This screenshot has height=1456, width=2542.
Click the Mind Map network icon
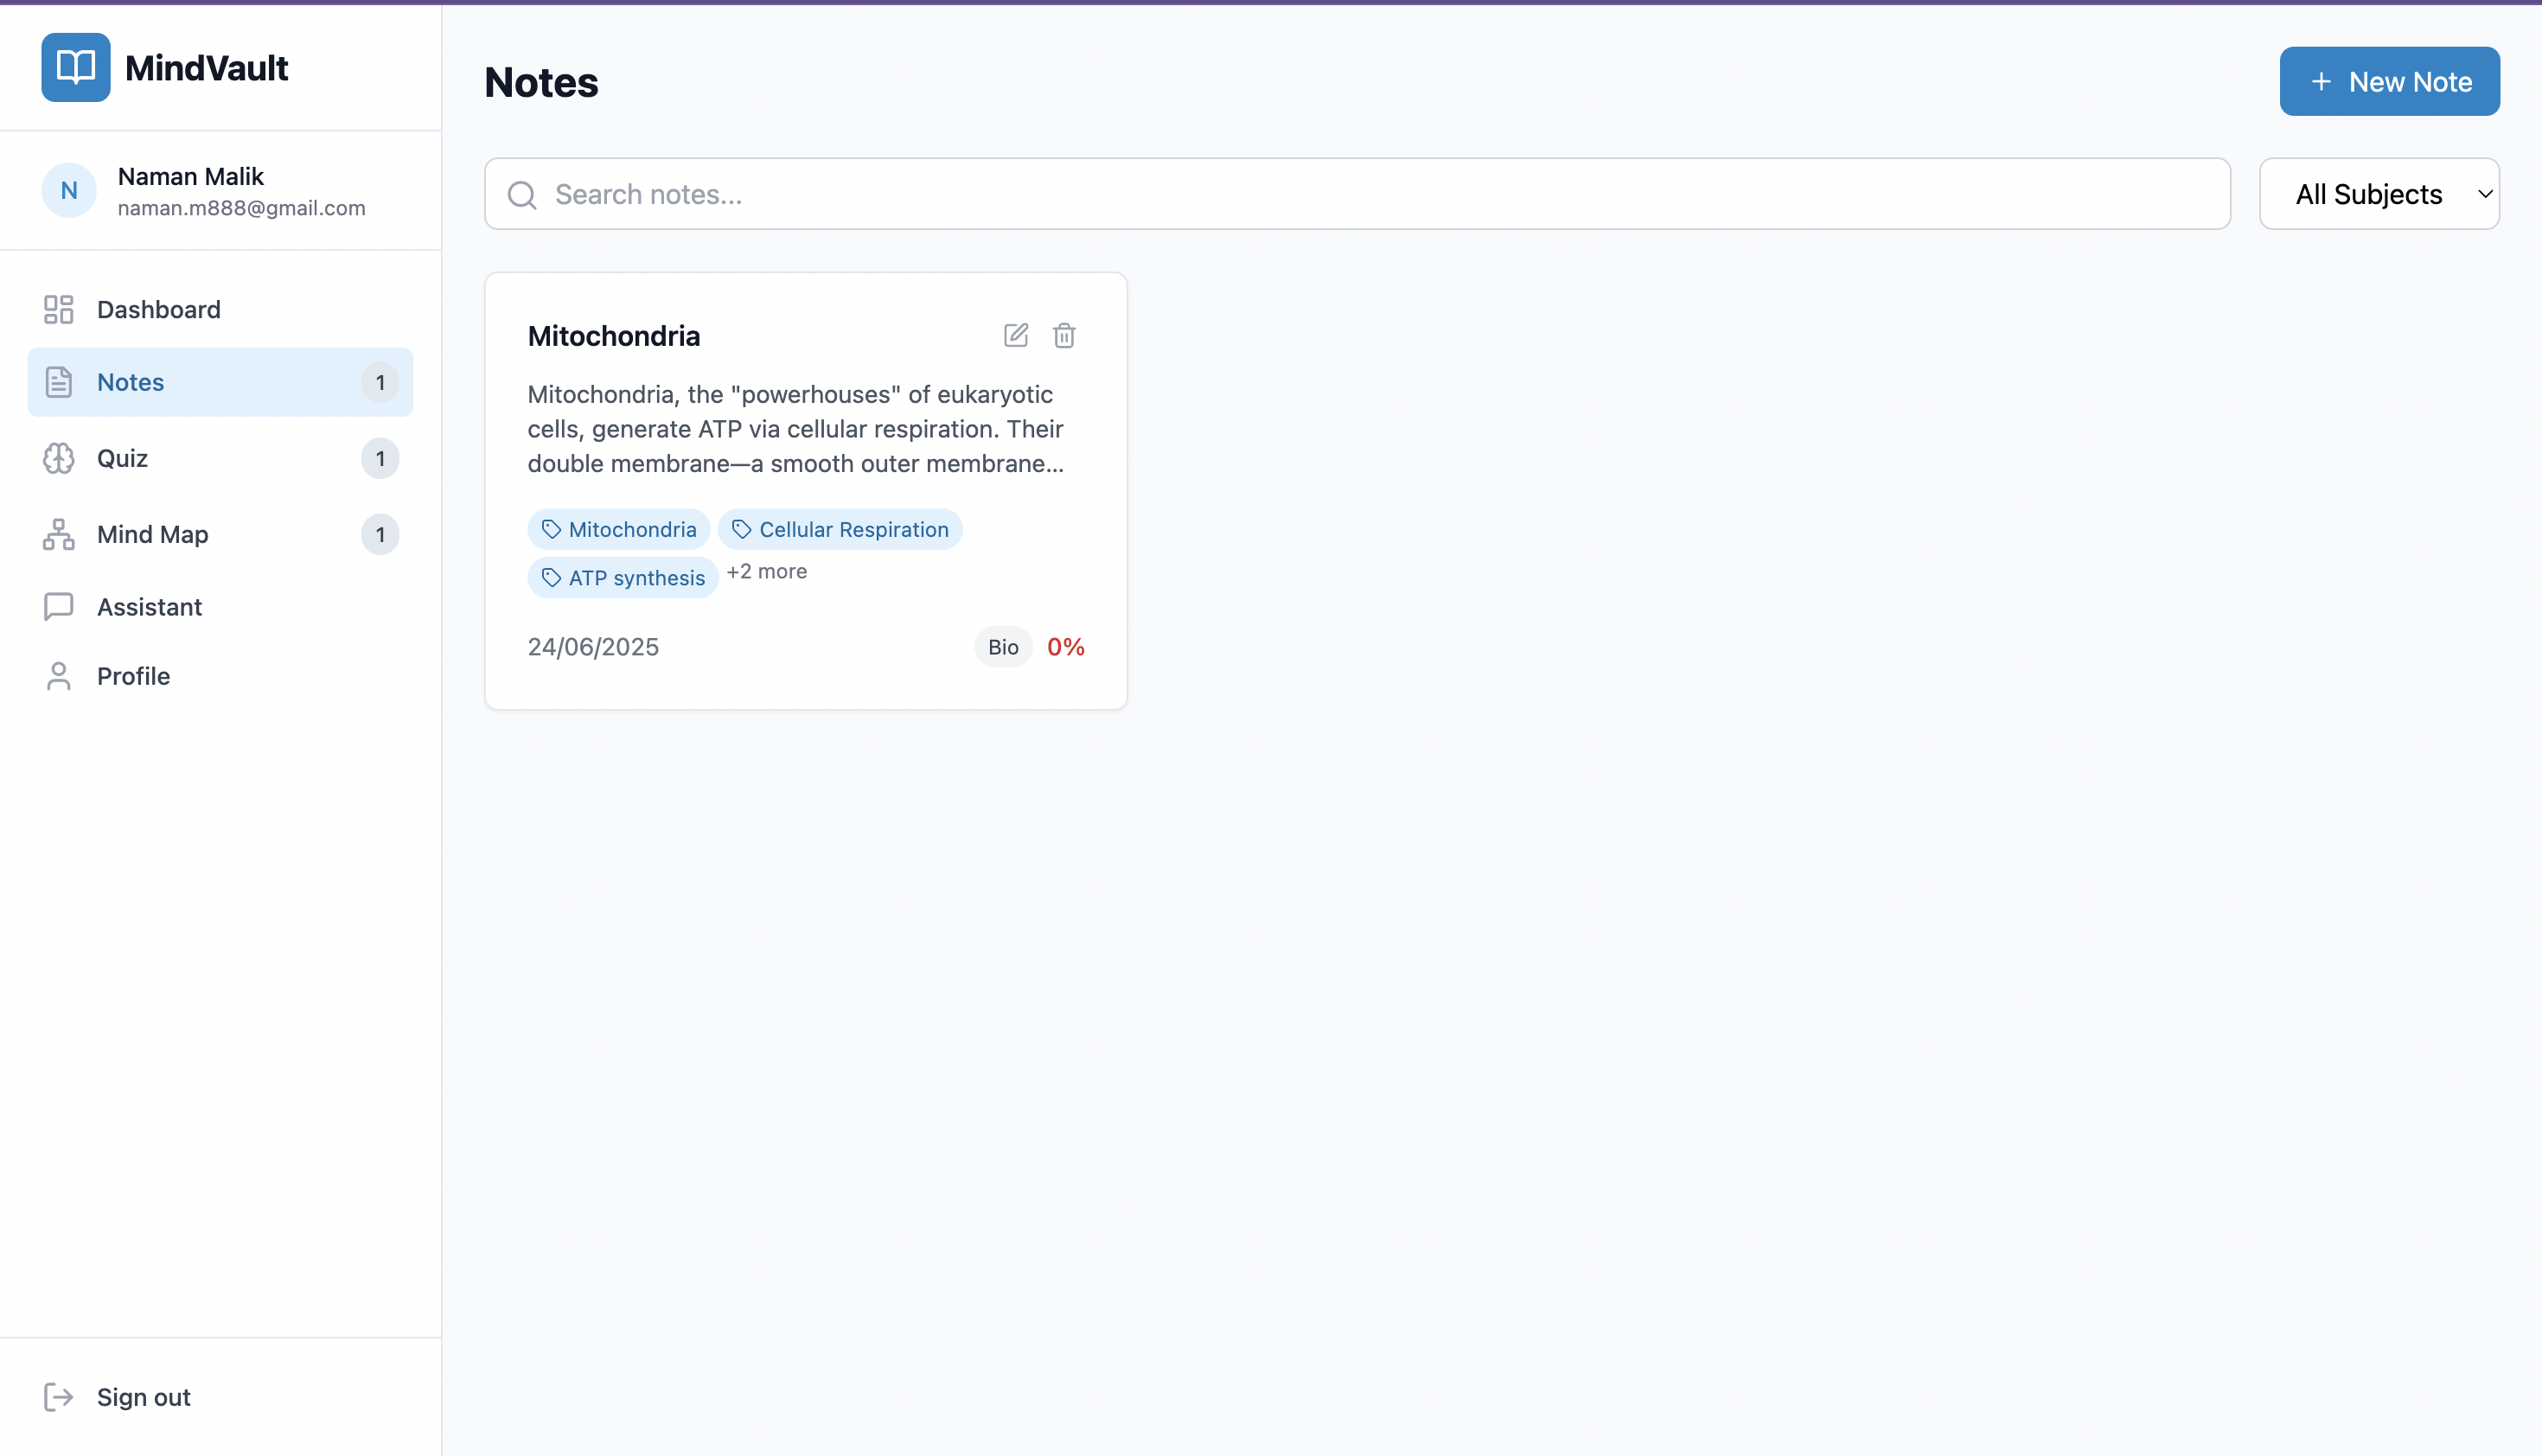click(58, 534)
